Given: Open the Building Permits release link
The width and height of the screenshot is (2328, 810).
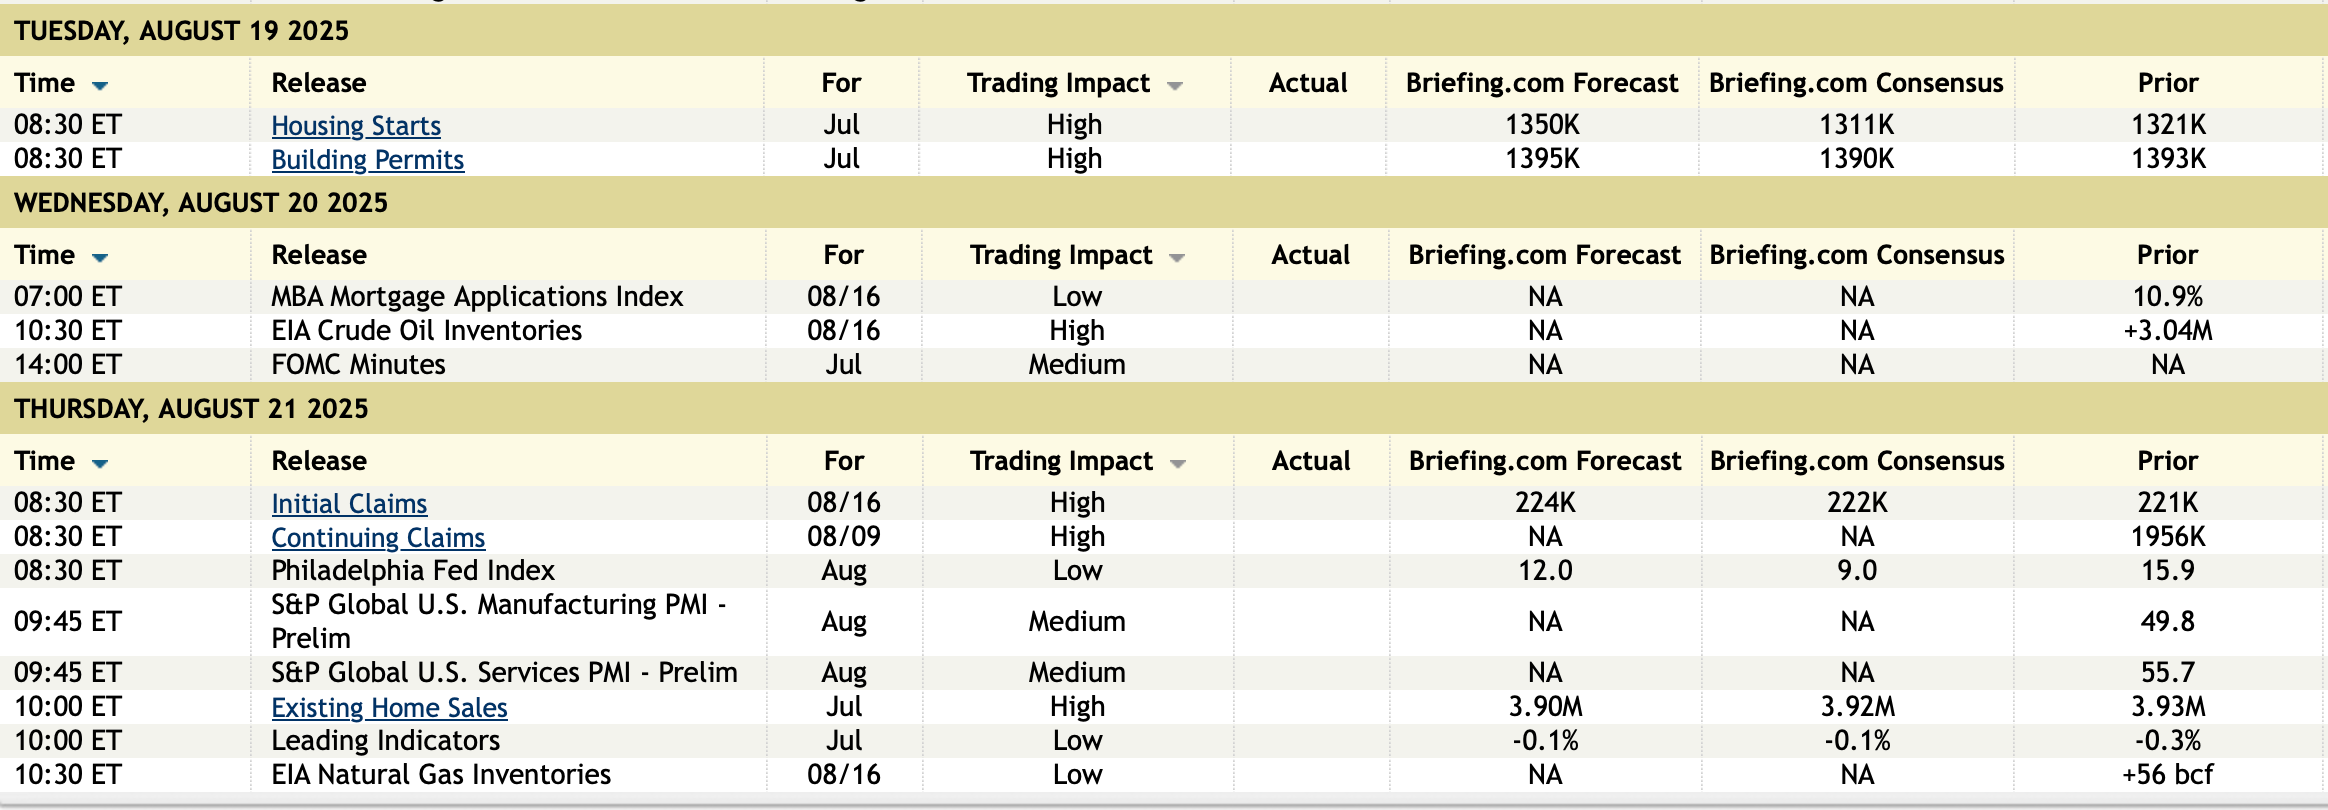Looking at the screenshot, I should coord(367,160).
